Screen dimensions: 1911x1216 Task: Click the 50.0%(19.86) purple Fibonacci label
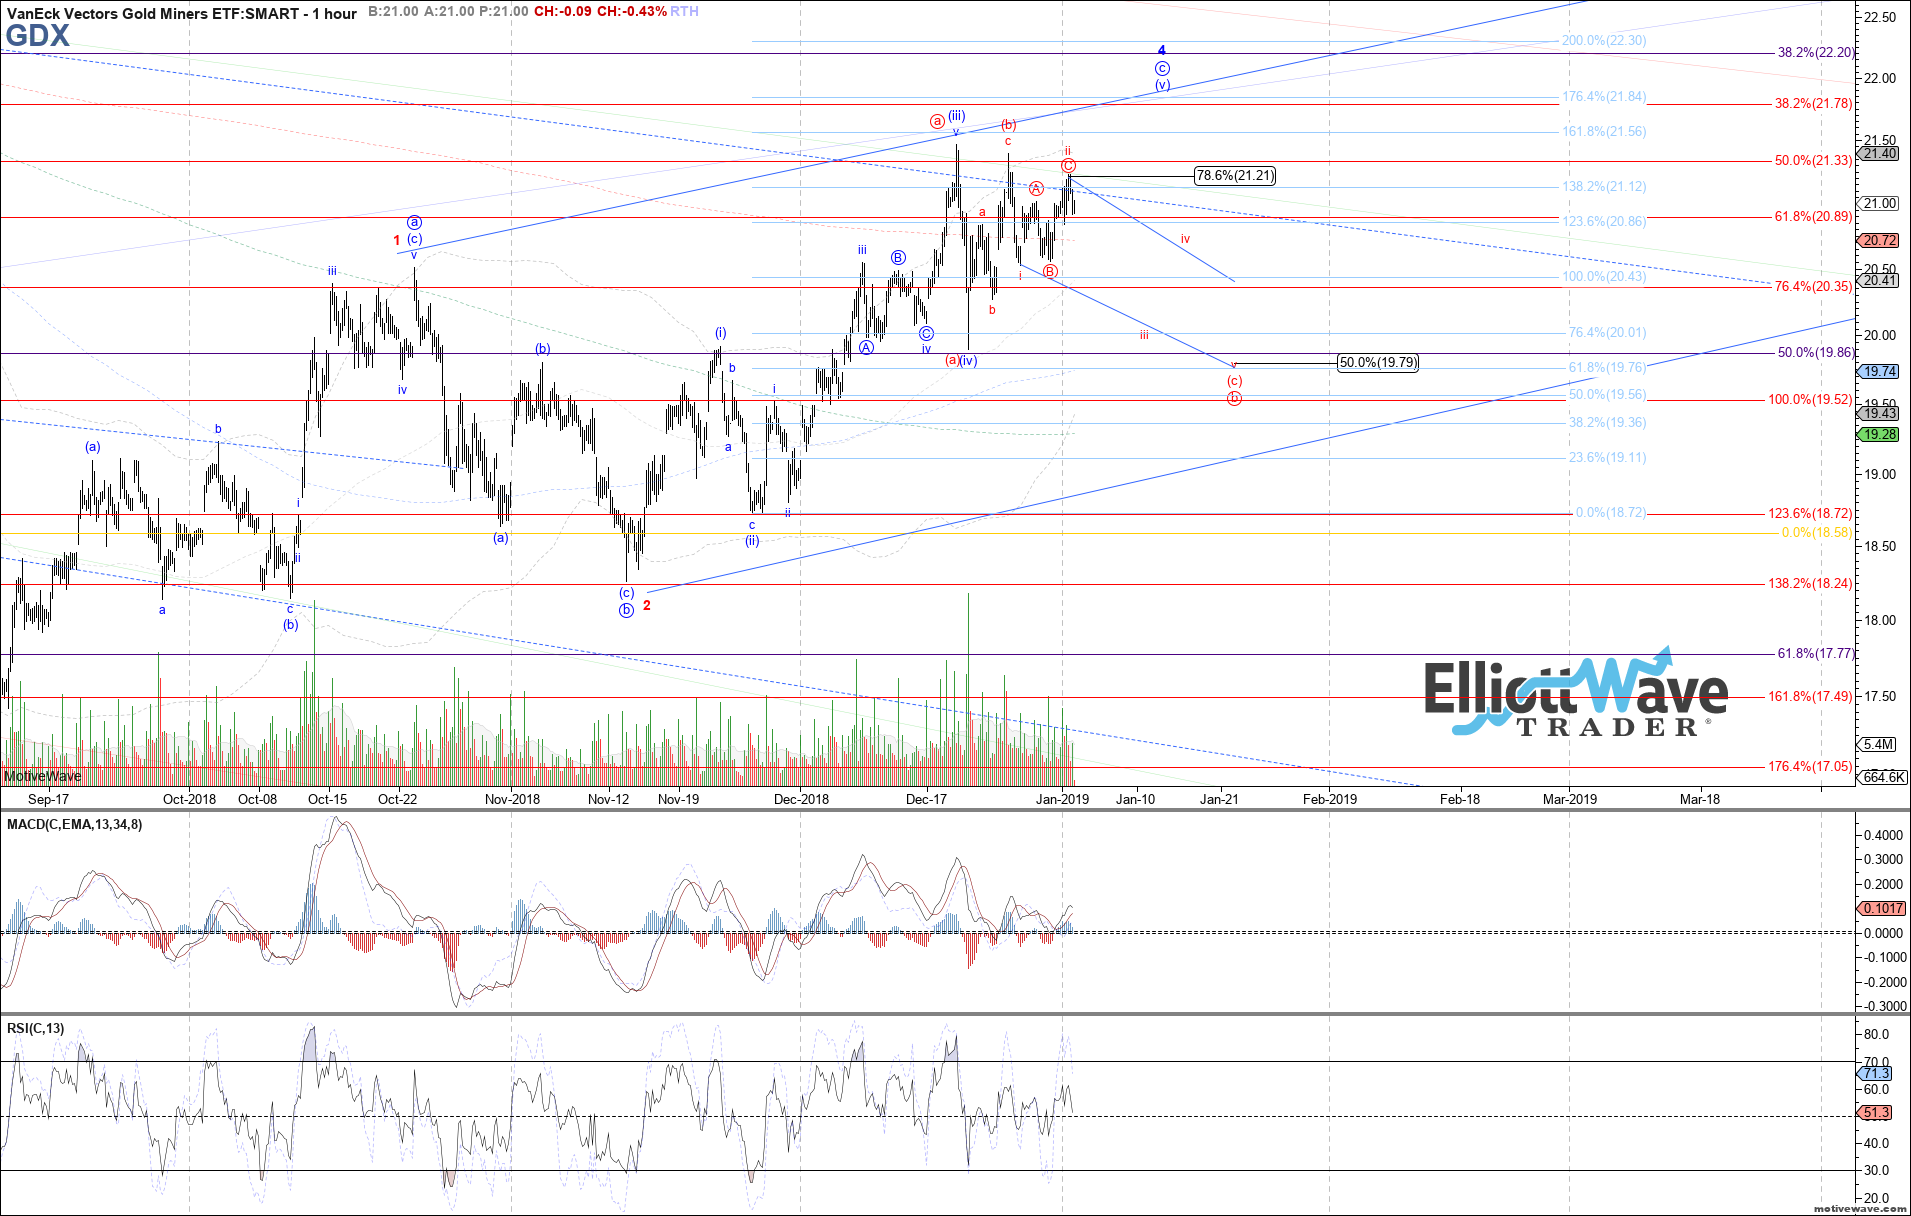coord(1816,353)
